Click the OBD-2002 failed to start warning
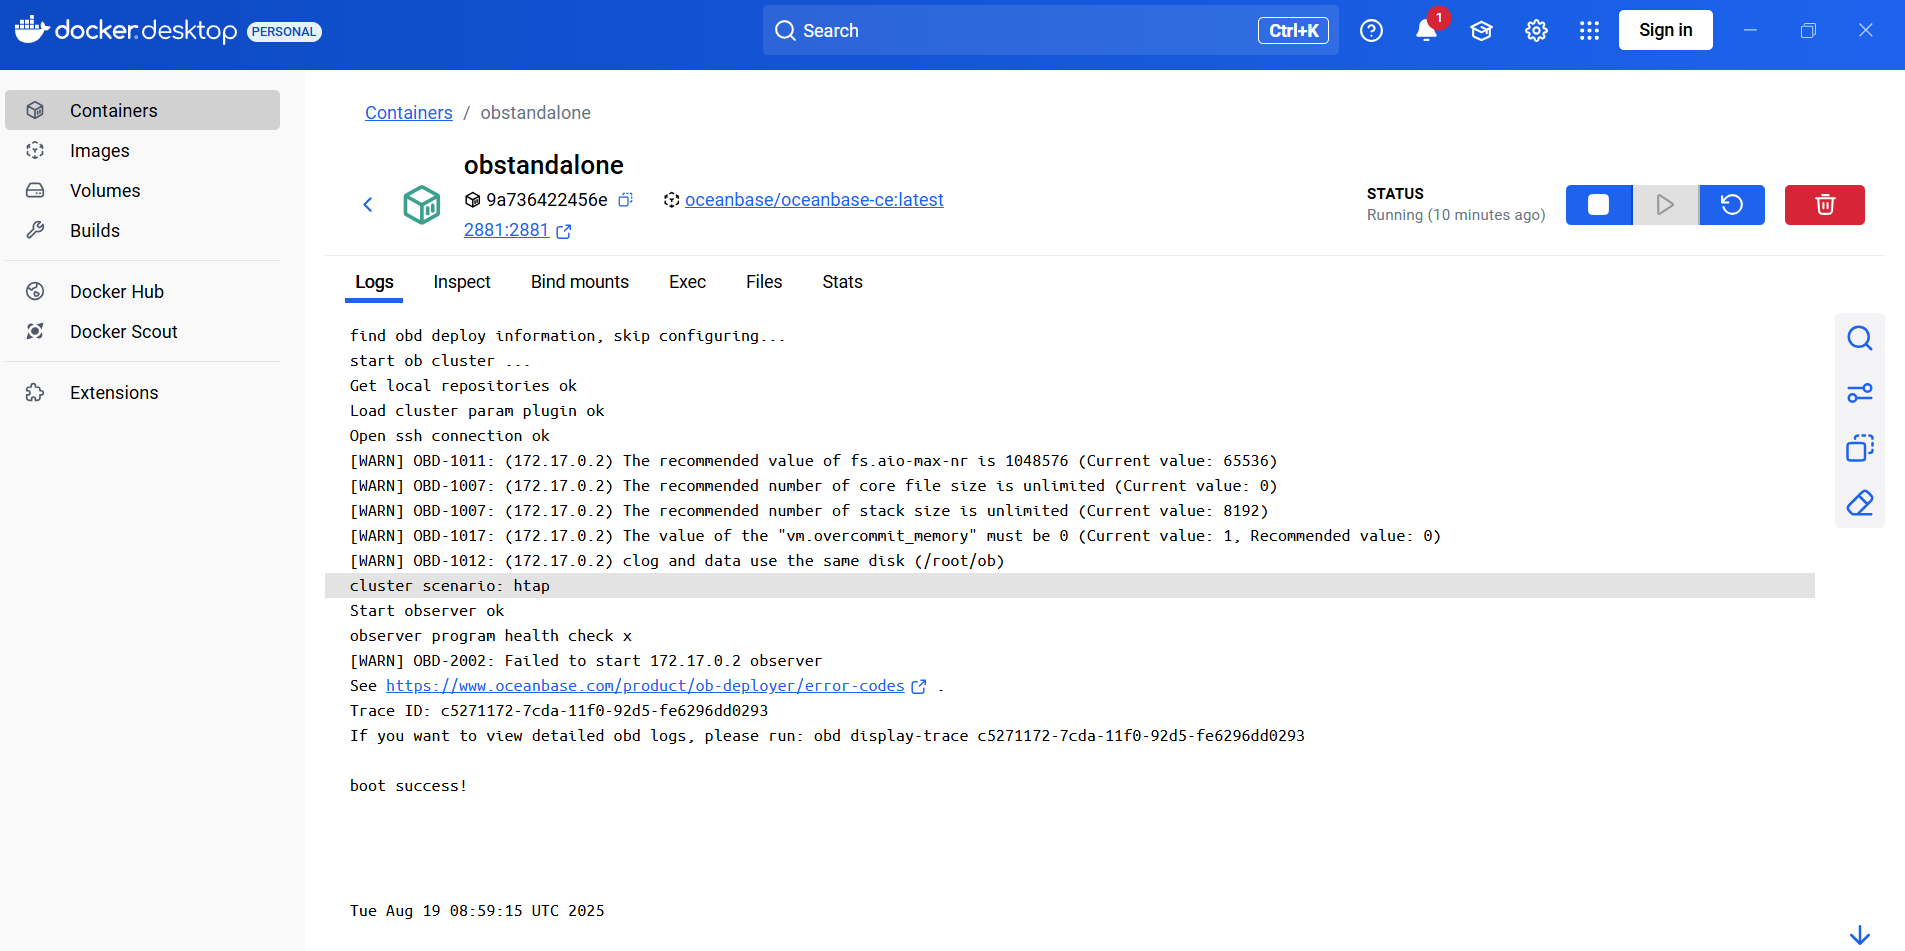1905x951 pixels. point(586,661)
